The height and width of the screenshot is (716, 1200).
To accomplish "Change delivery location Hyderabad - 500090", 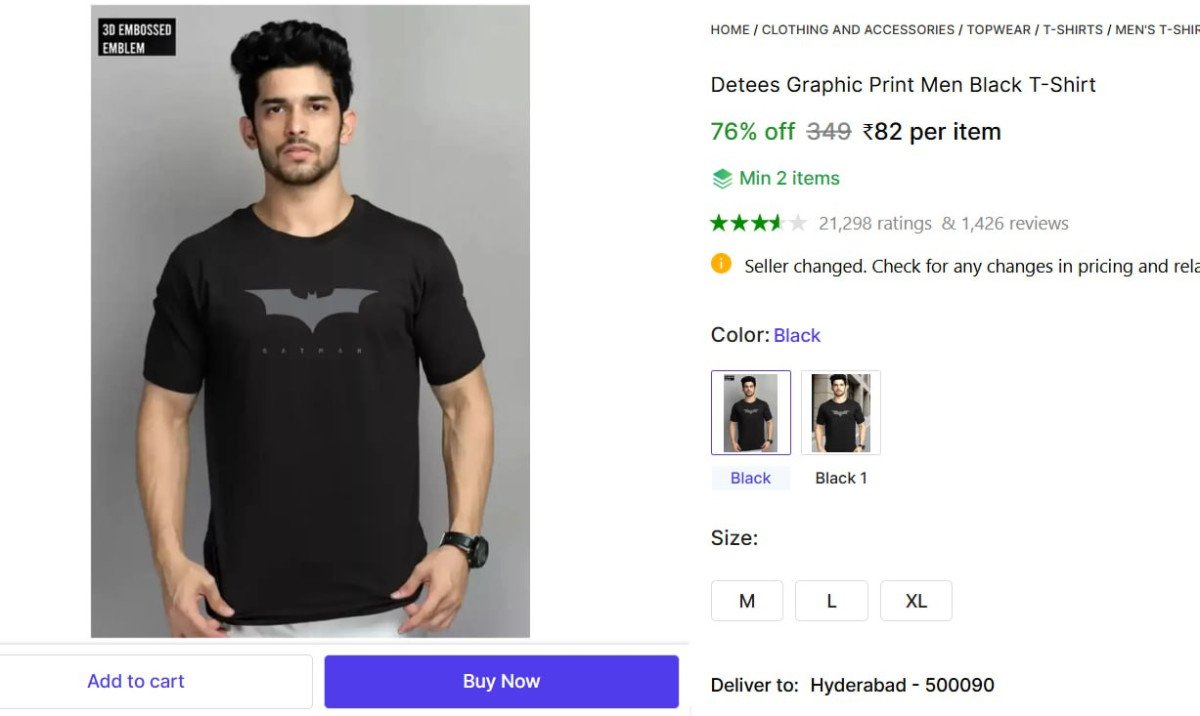I will [902, 685].
